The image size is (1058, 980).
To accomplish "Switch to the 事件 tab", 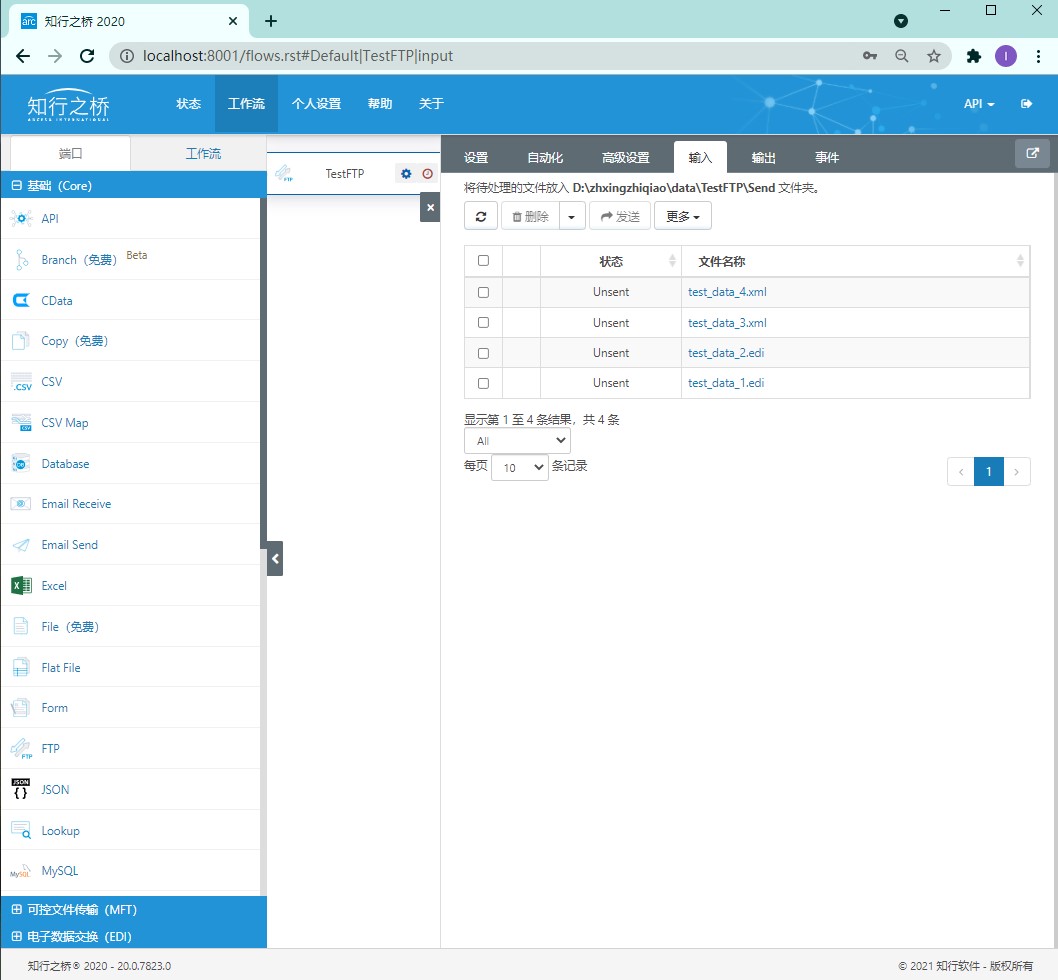I will pyautogui.click(x=827, y=158).
